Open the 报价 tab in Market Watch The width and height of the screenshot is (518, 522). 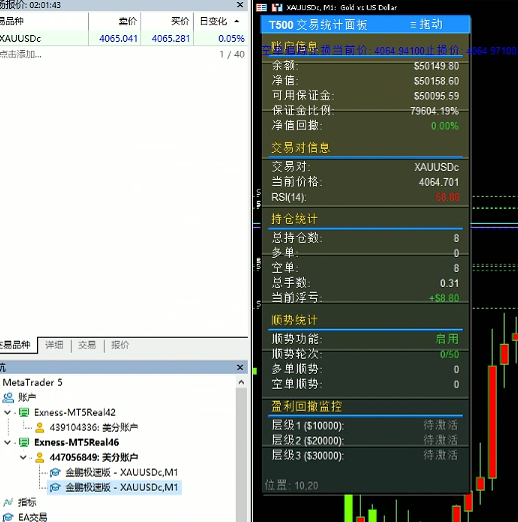tap(120, 345)
